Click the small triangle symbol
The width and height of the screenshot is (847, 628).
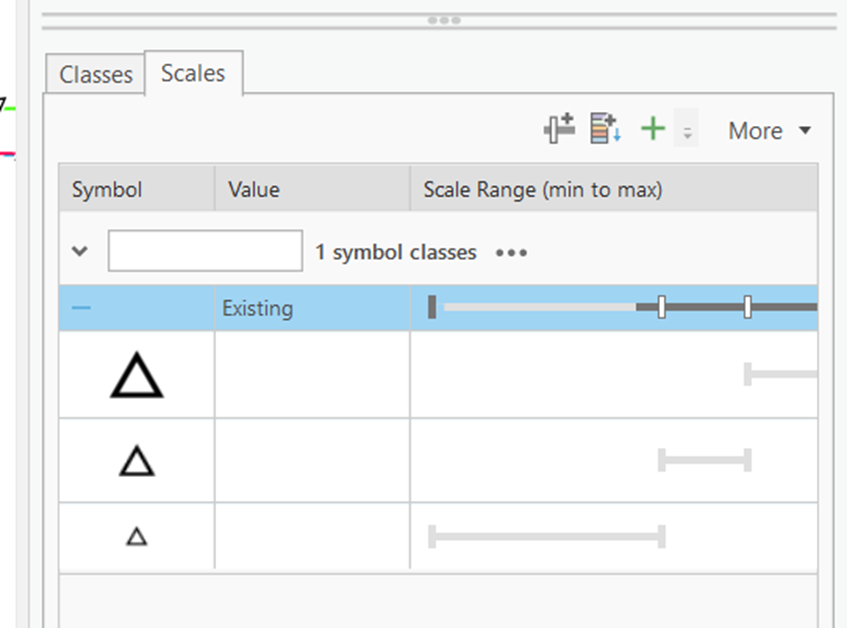click(x=137, y=537)
